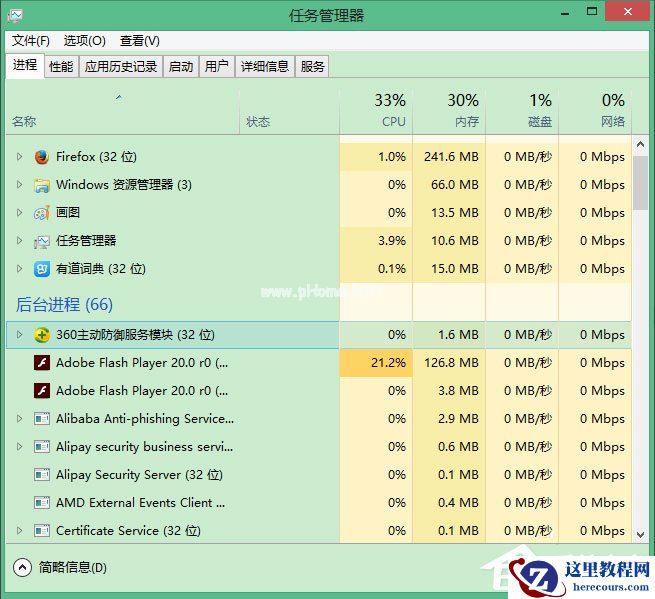Click the 任务管理器 process row icon

coord(42,241)
